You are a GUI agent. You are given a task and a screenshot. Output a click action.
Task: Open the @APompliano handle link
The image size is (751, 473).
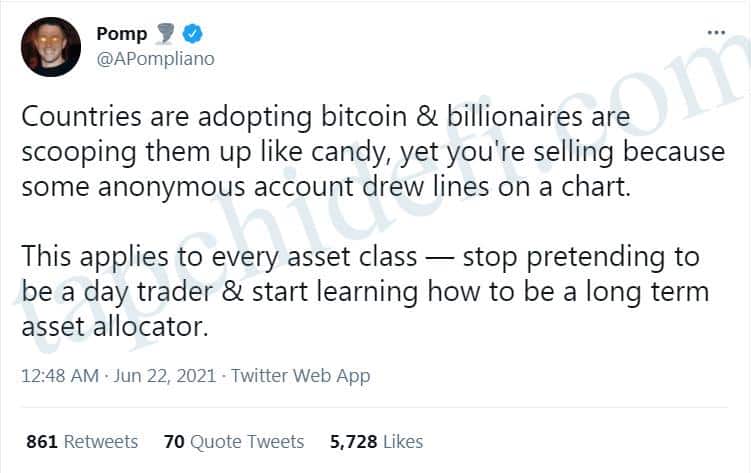pyautogui.click(x=155, y=59)
